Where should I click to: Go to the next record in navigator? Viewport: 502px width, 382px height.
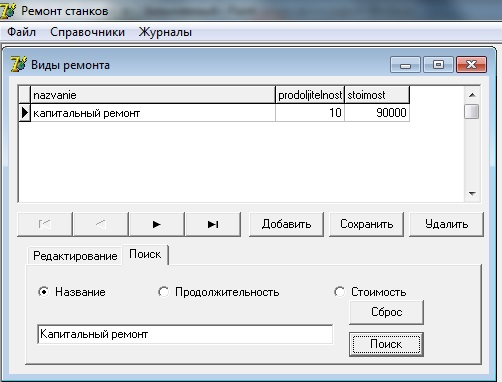coord(157,224)
